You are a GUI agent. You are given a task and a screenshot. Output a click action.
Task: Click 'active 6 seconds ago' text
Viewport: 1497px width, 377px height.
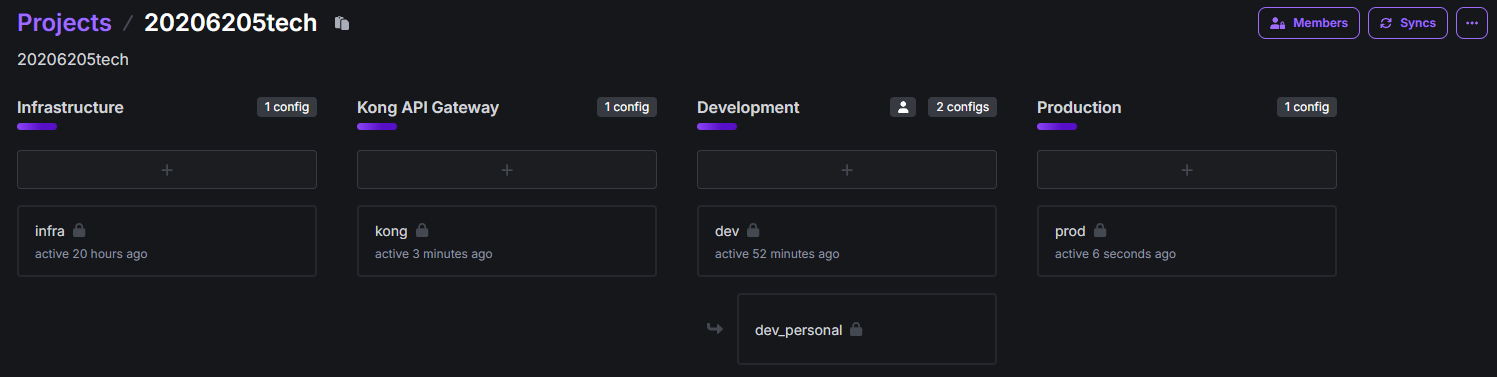coord(1115,254)
